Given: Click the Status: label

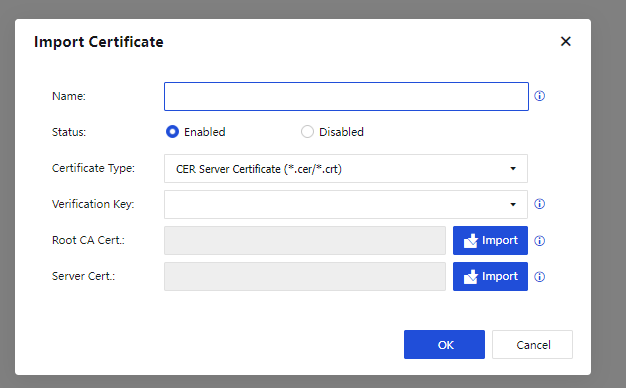Looking at the screenshot, I should pos(69,132).
